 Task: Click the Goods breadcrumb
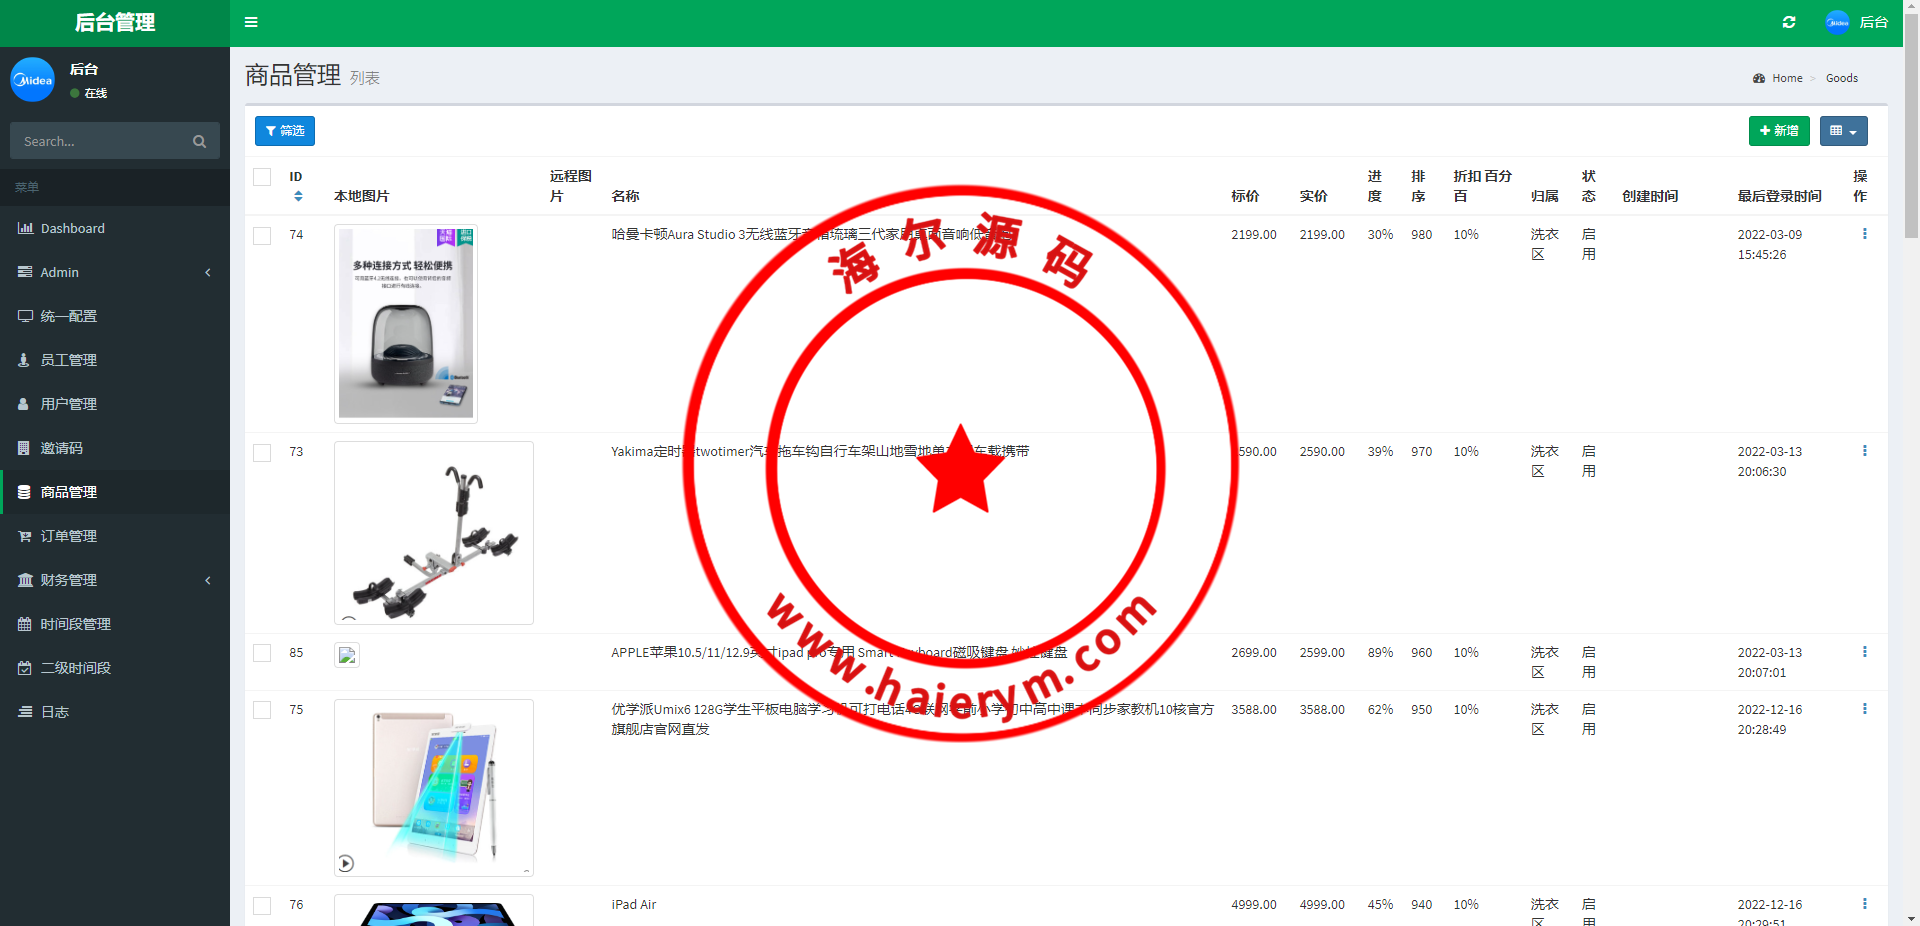1842,78
